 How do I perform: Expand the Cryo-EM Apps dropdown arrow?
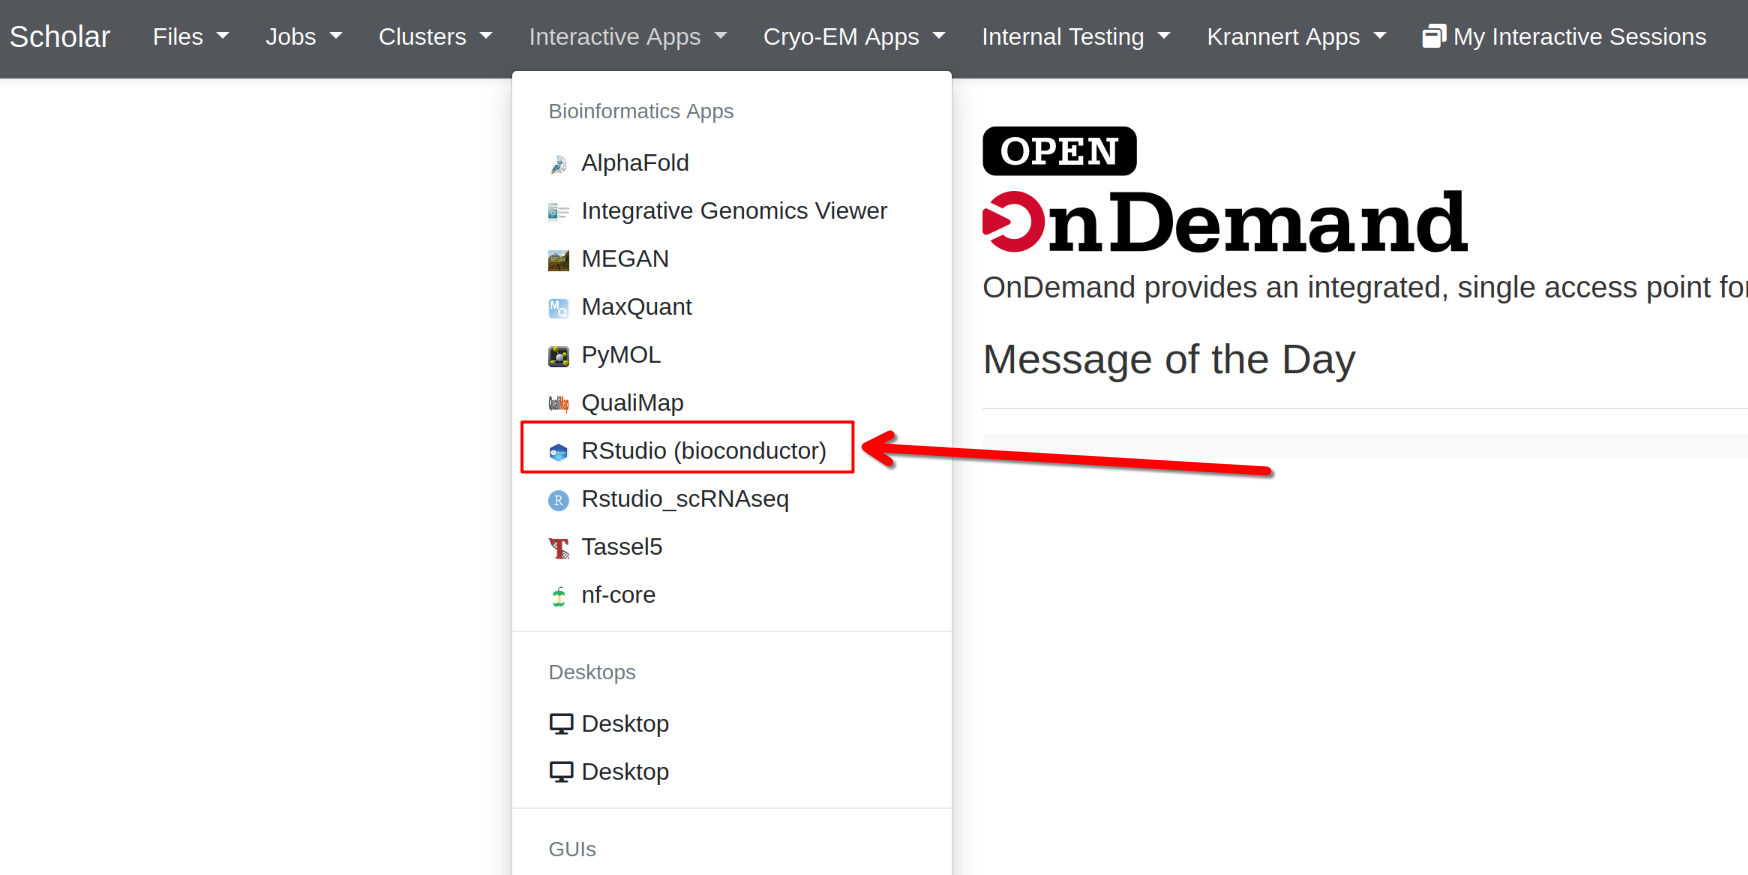point(938,36)
